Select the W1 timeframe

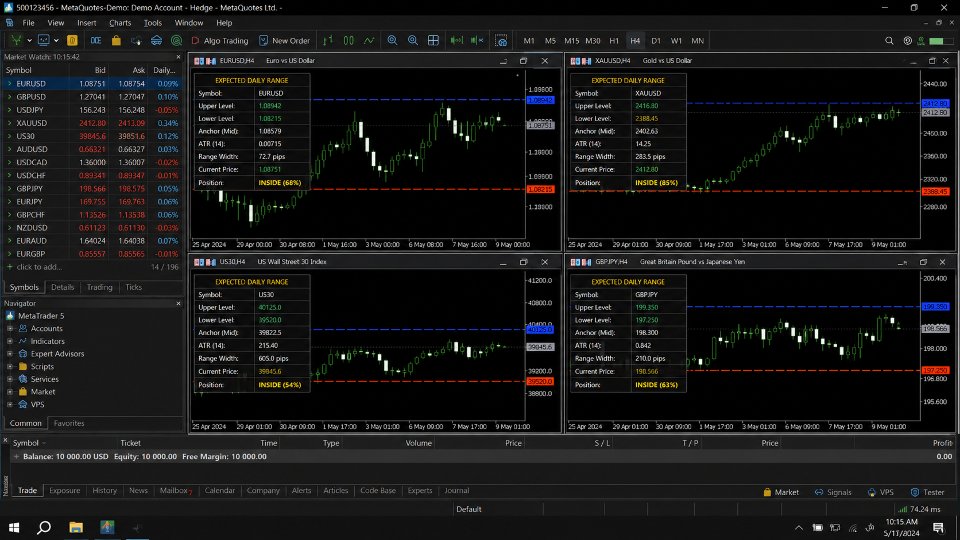(x=677, y=40)
